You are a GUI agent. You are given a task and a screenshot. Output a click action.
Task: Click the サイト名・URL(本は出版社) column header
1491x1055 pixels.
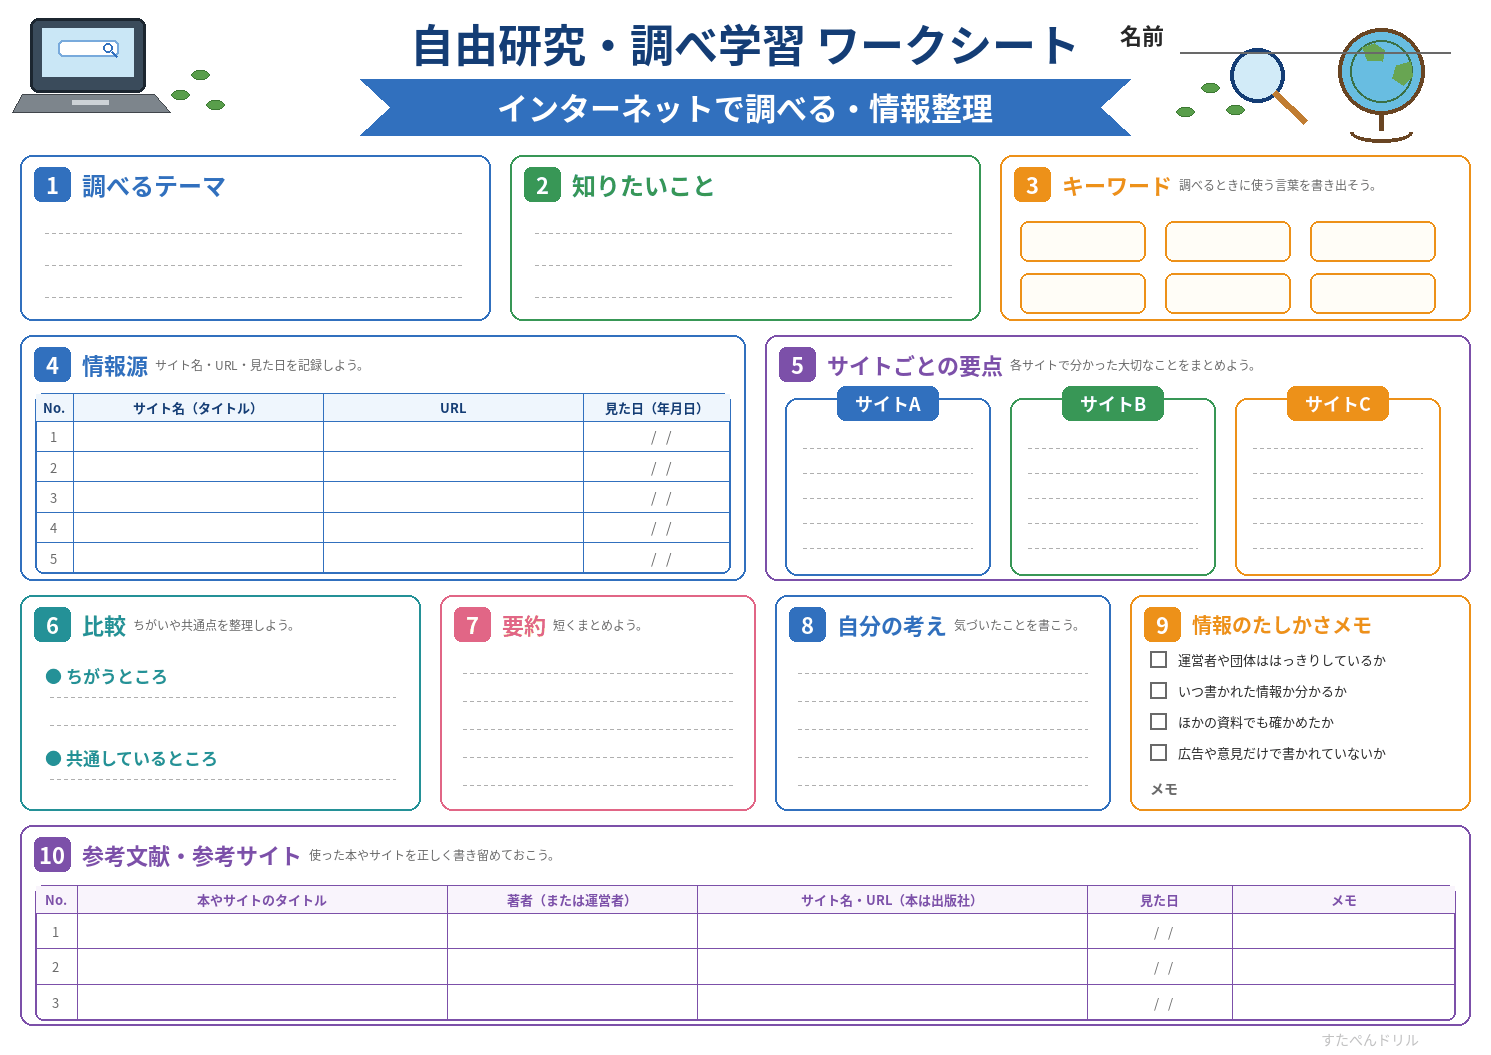click(892, 900)
